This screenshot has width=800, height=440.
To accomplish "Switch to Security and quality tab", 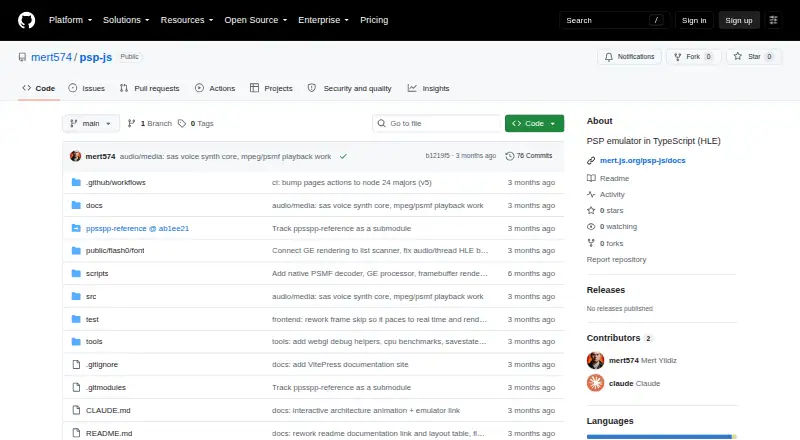I will pos(349,88).
